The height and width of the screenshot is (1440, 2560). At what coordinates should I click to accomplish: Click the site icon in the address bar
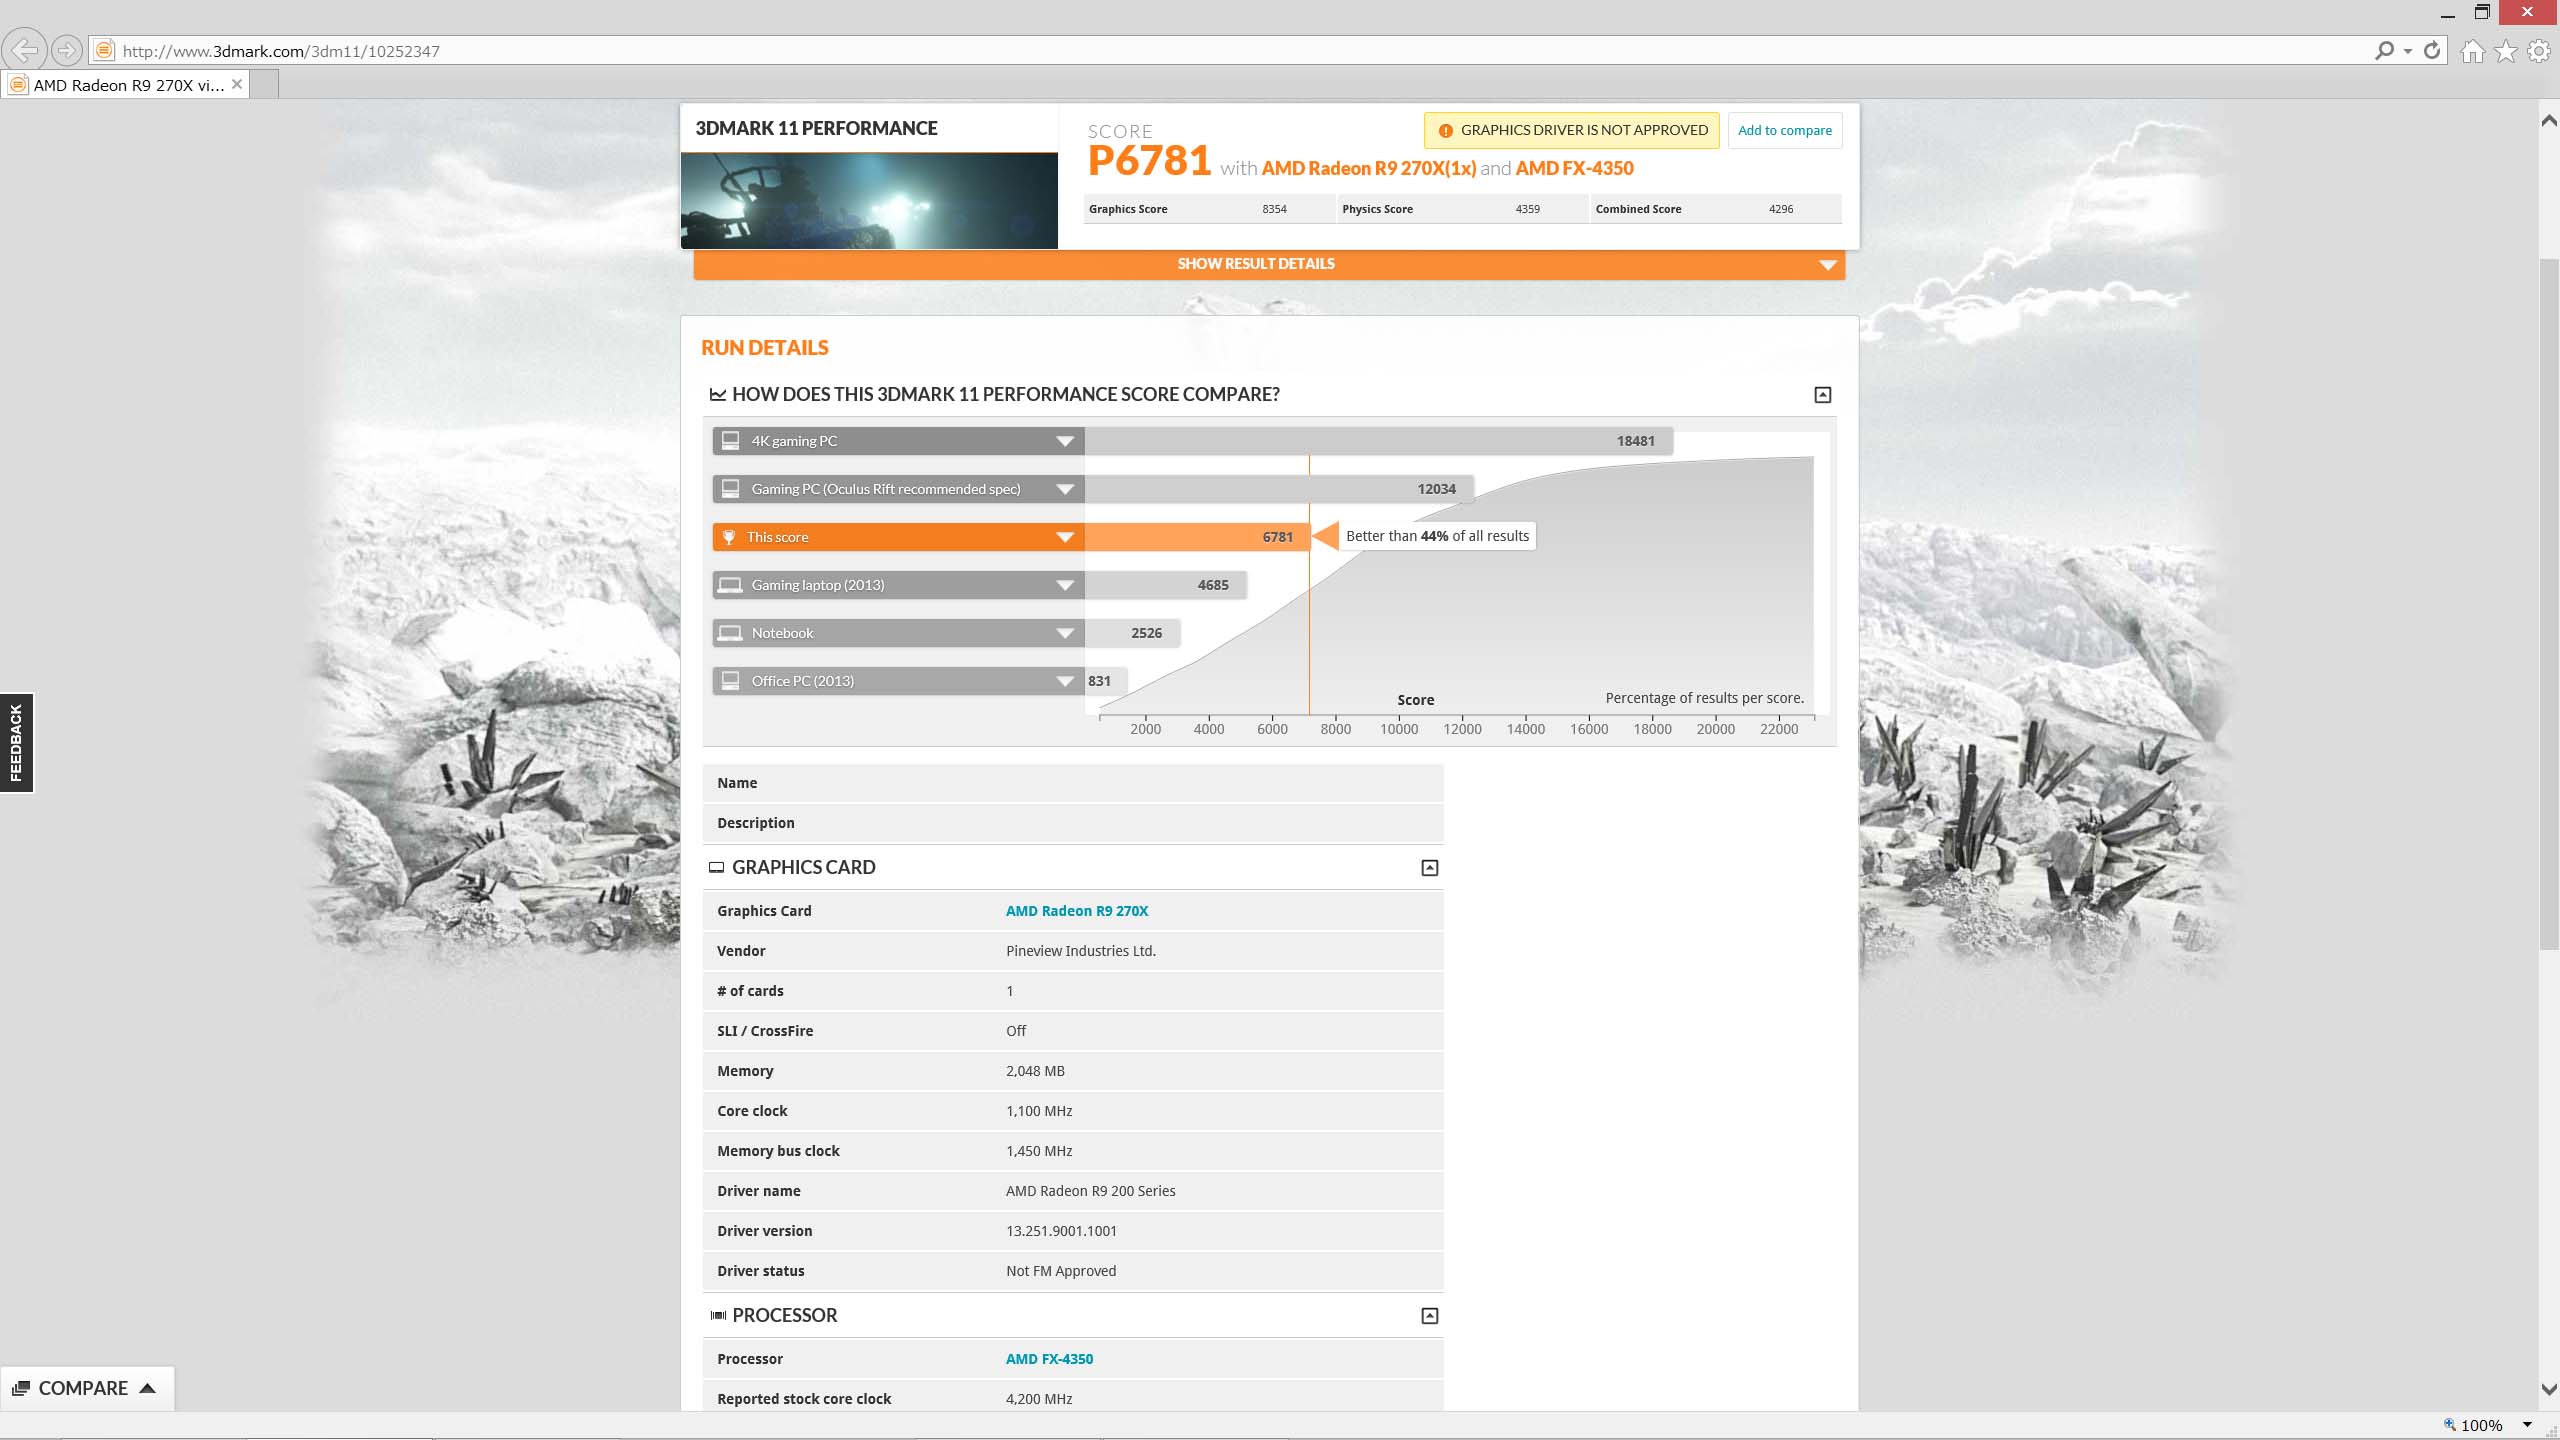tap(103, 50)
